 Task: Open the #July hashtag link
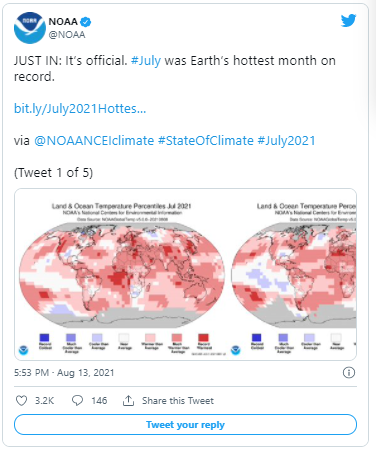(x=146, y=61)
